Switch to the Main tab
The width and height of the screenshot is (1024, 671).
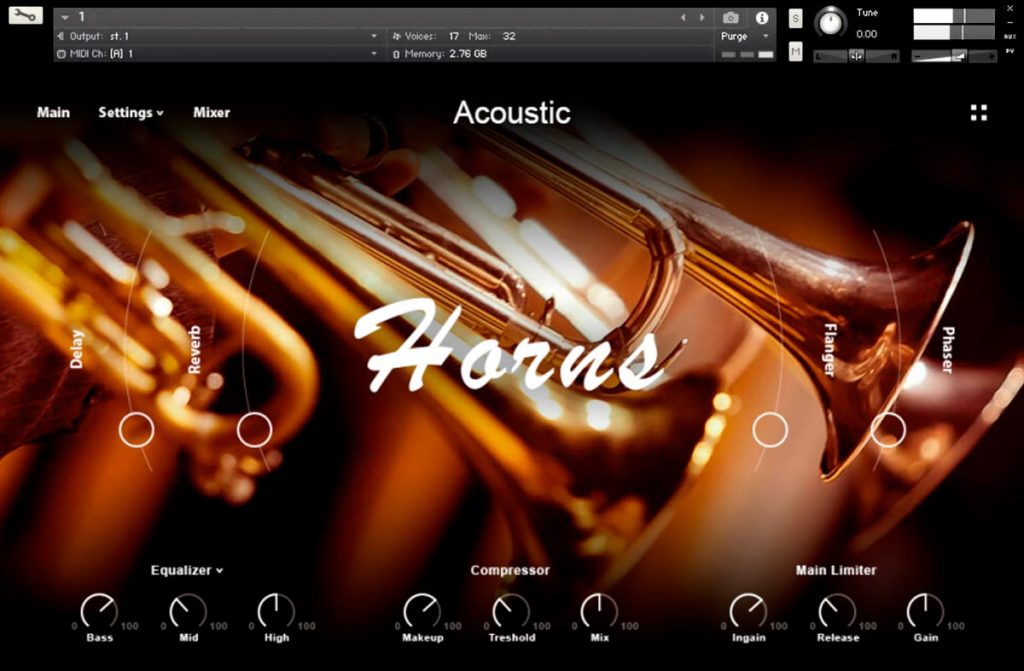tap(53, 112)
